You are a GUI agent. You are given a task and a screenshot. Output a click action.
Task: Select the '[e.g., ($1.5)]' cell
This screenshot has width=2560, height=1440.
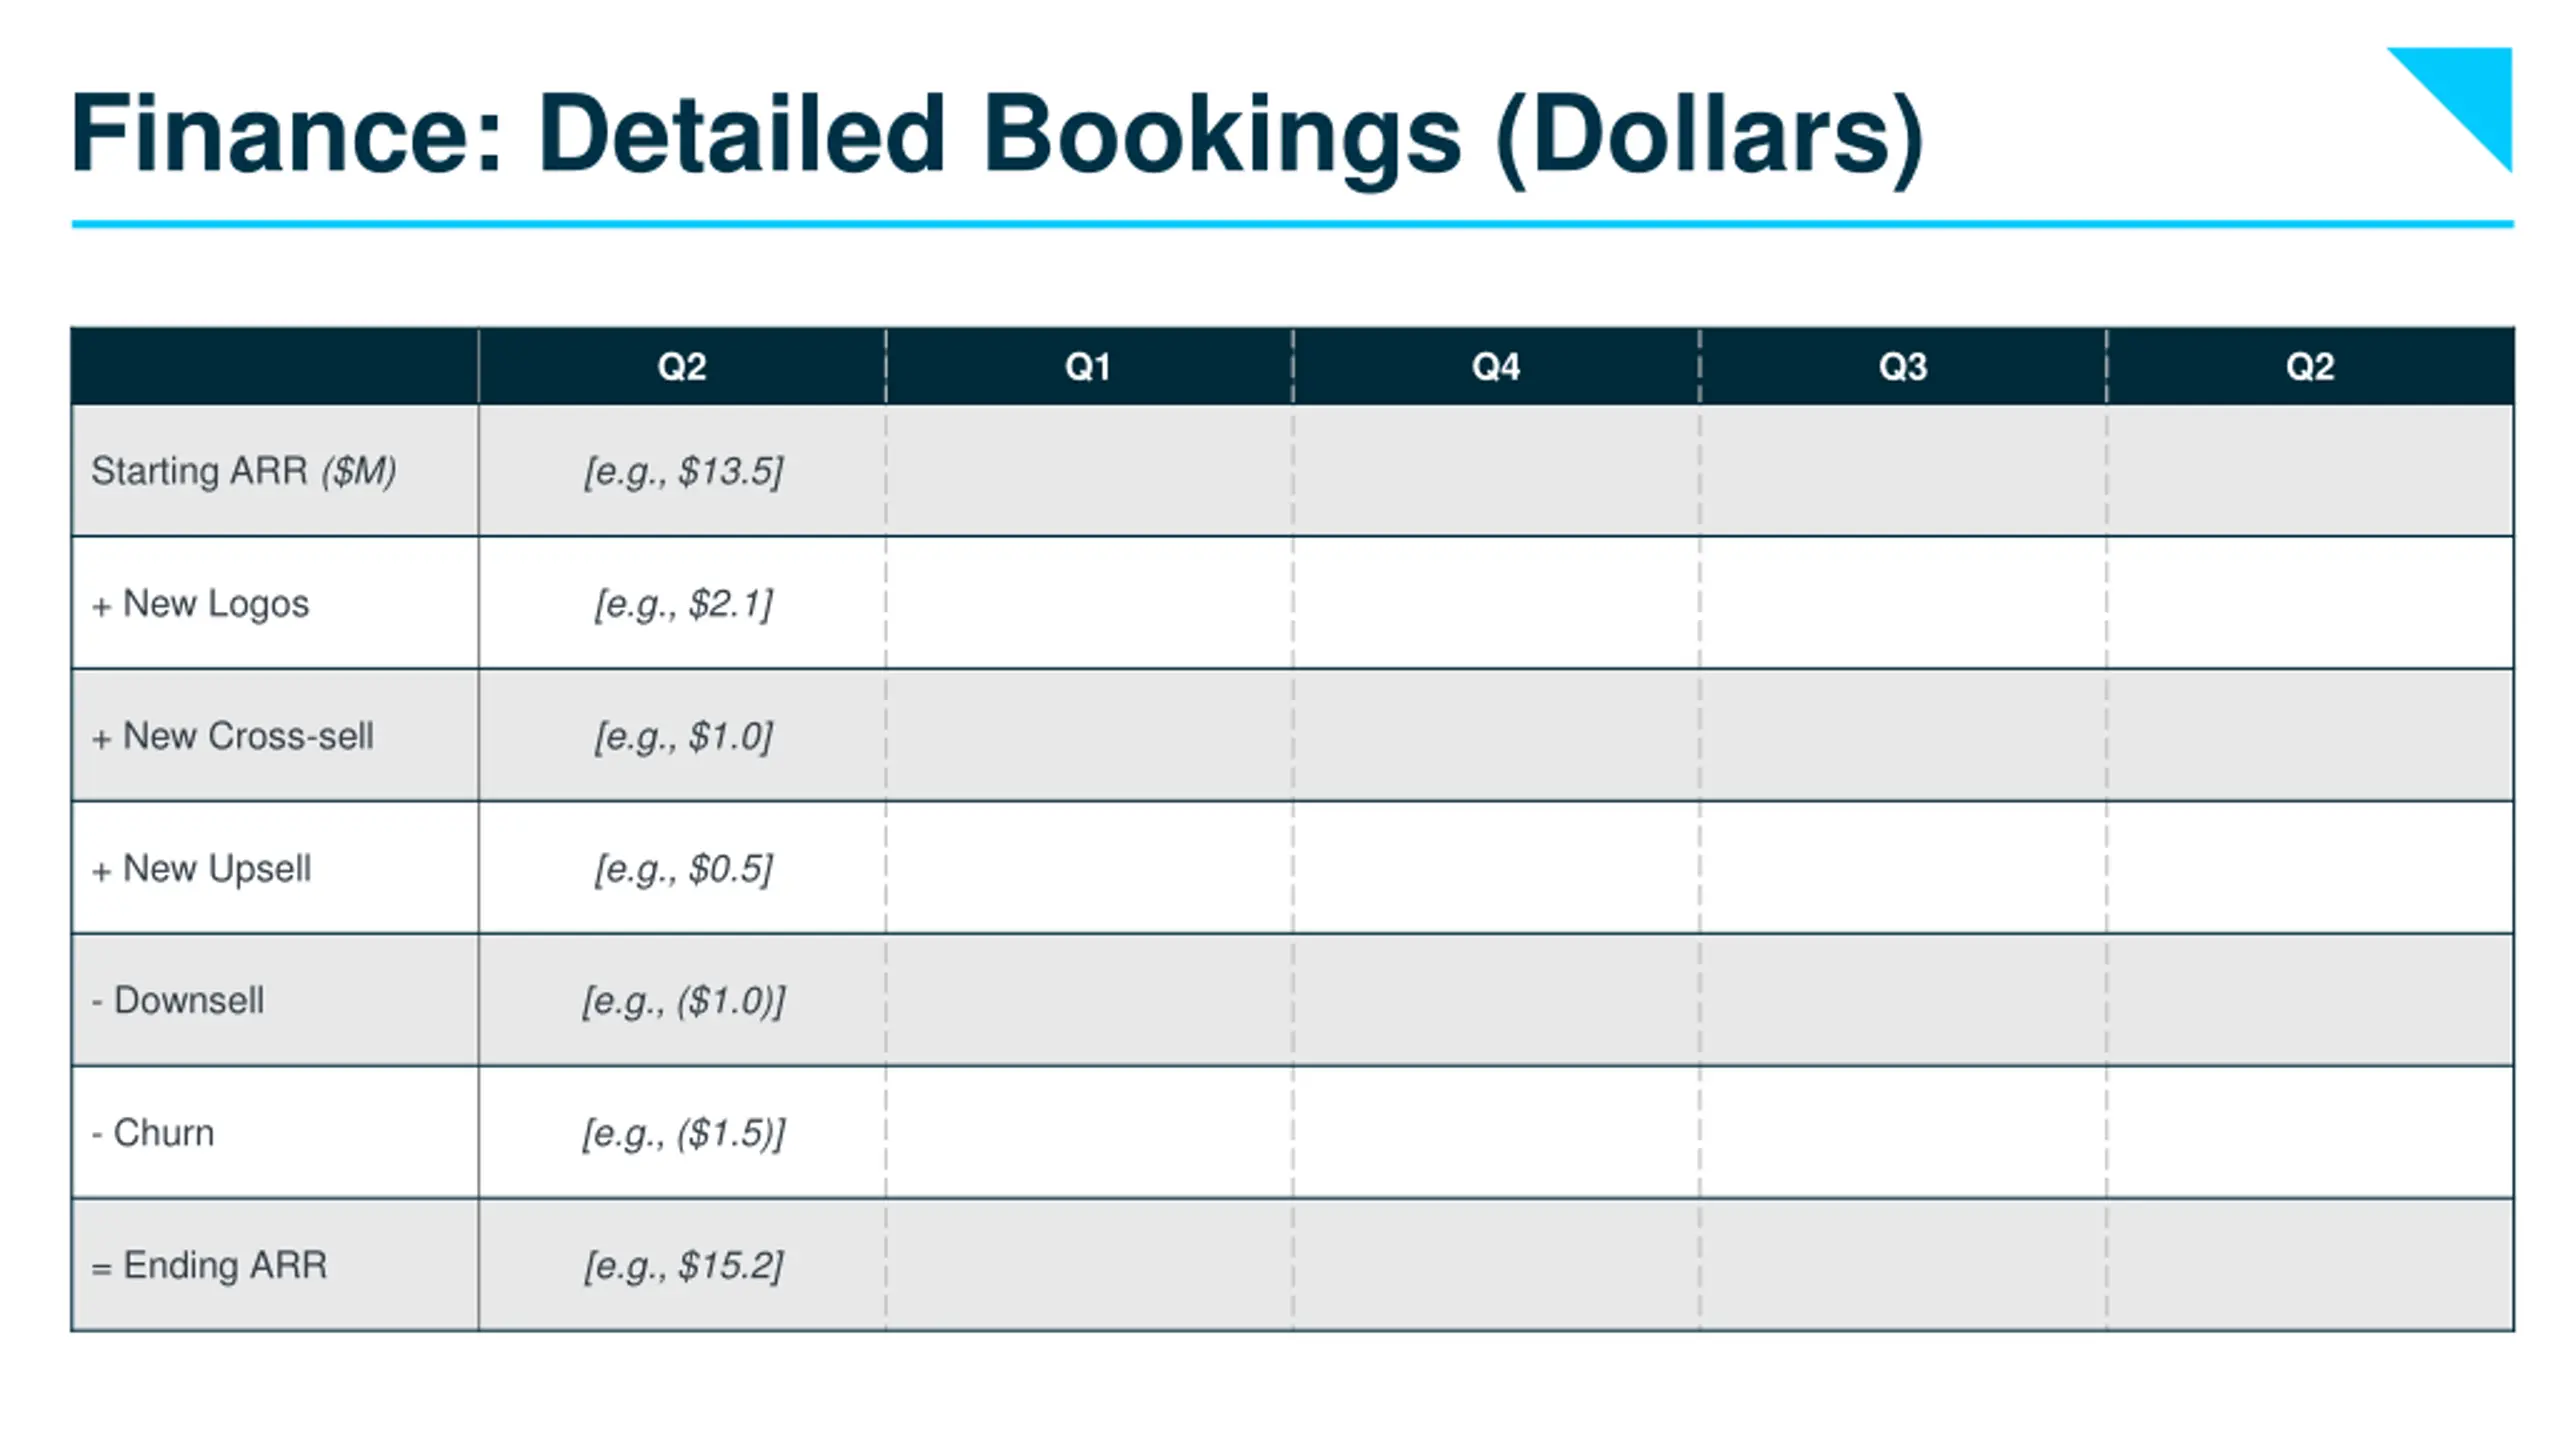pyautogui.click(x=683, y=1133)
